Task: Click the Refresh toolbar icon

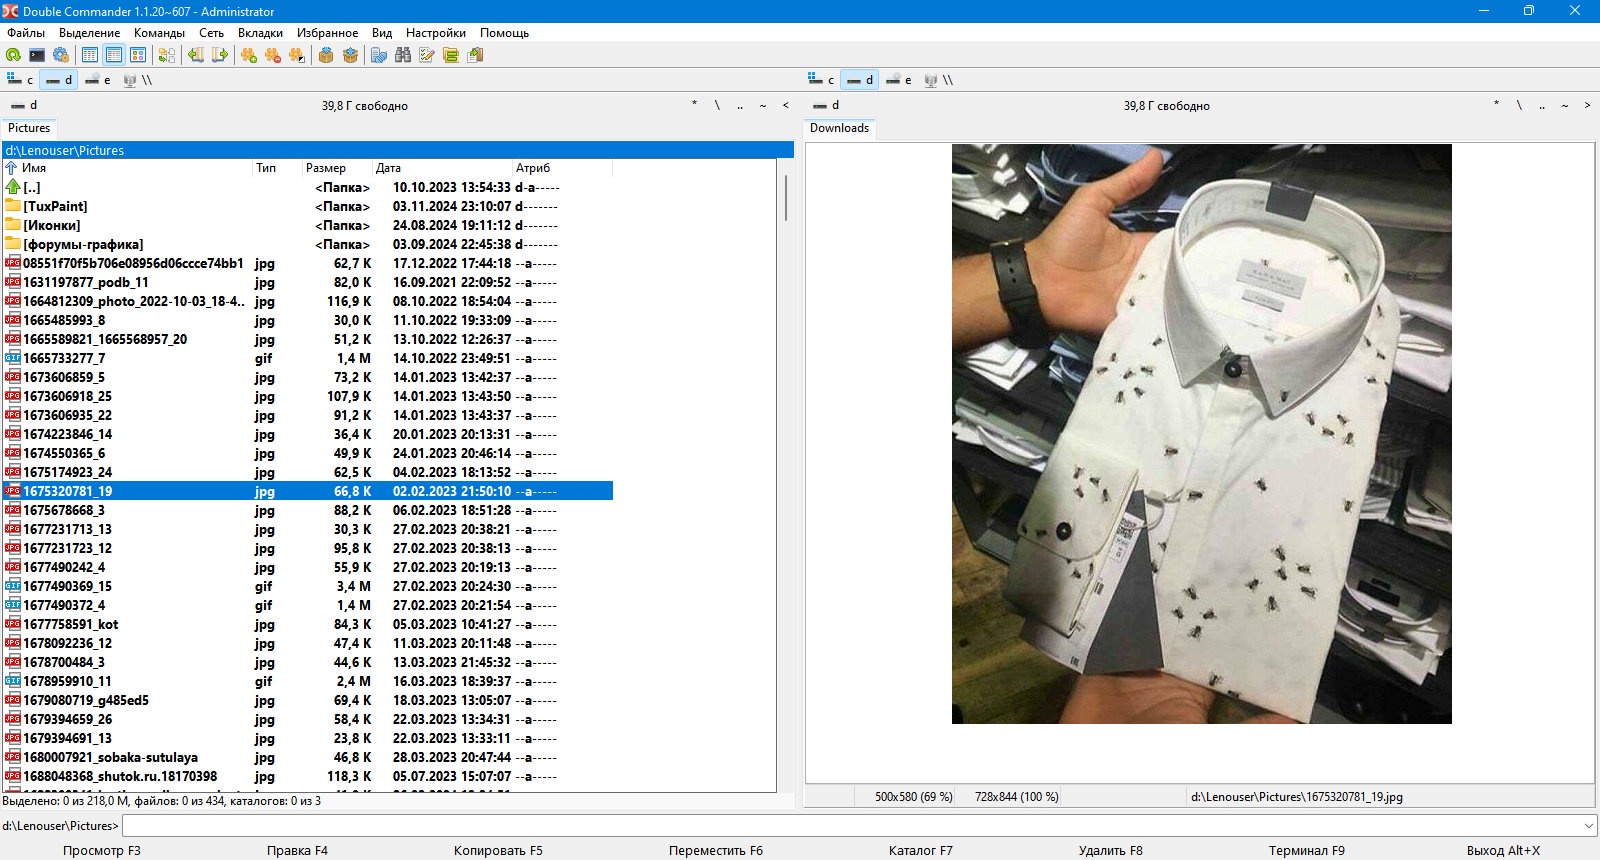Action: (13, 55)
